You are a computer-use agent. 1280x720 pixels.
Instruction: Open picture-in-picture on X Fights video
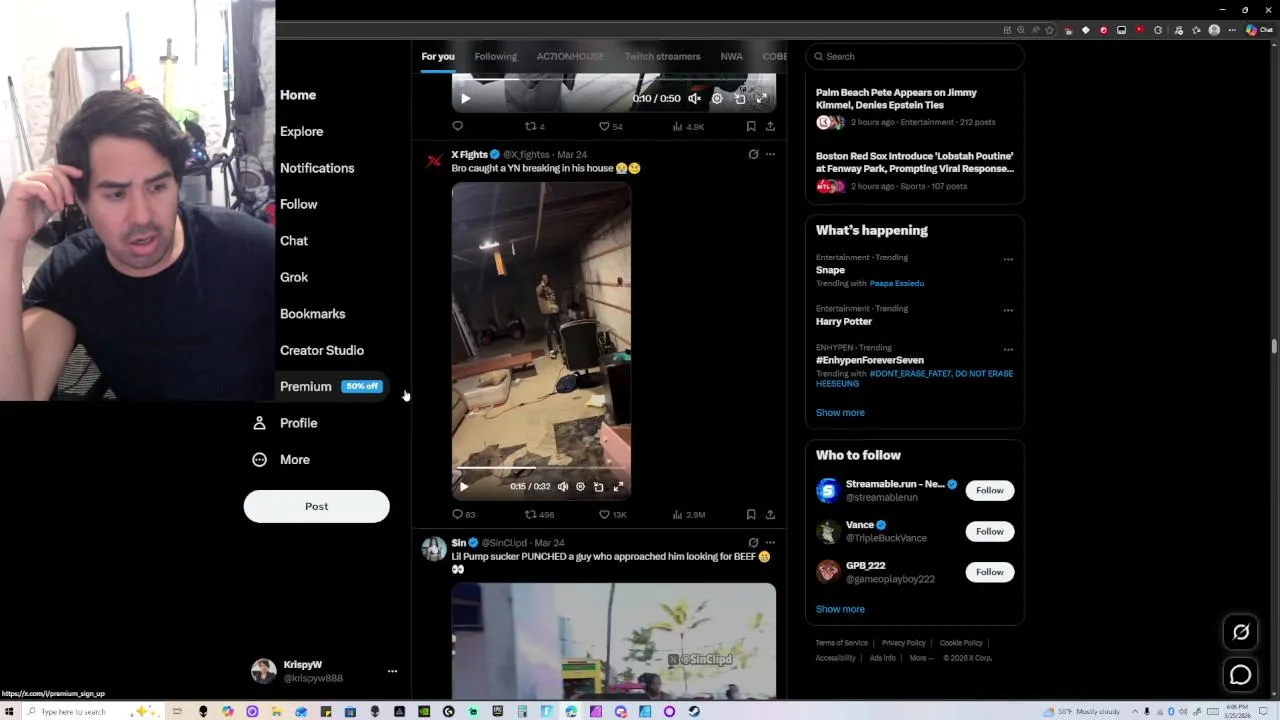(x=598, y=487)
